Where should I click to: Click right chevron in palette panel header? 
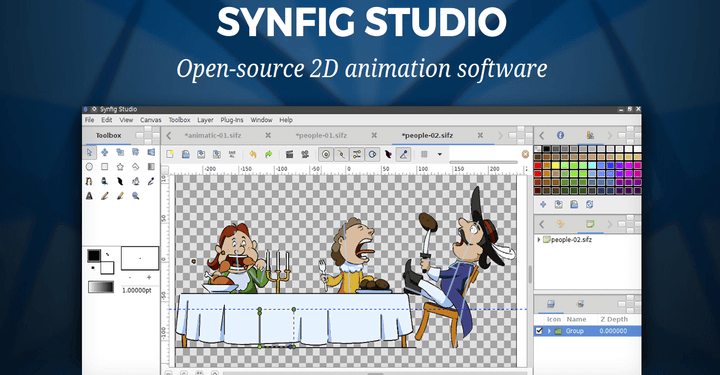click(610, 135)
